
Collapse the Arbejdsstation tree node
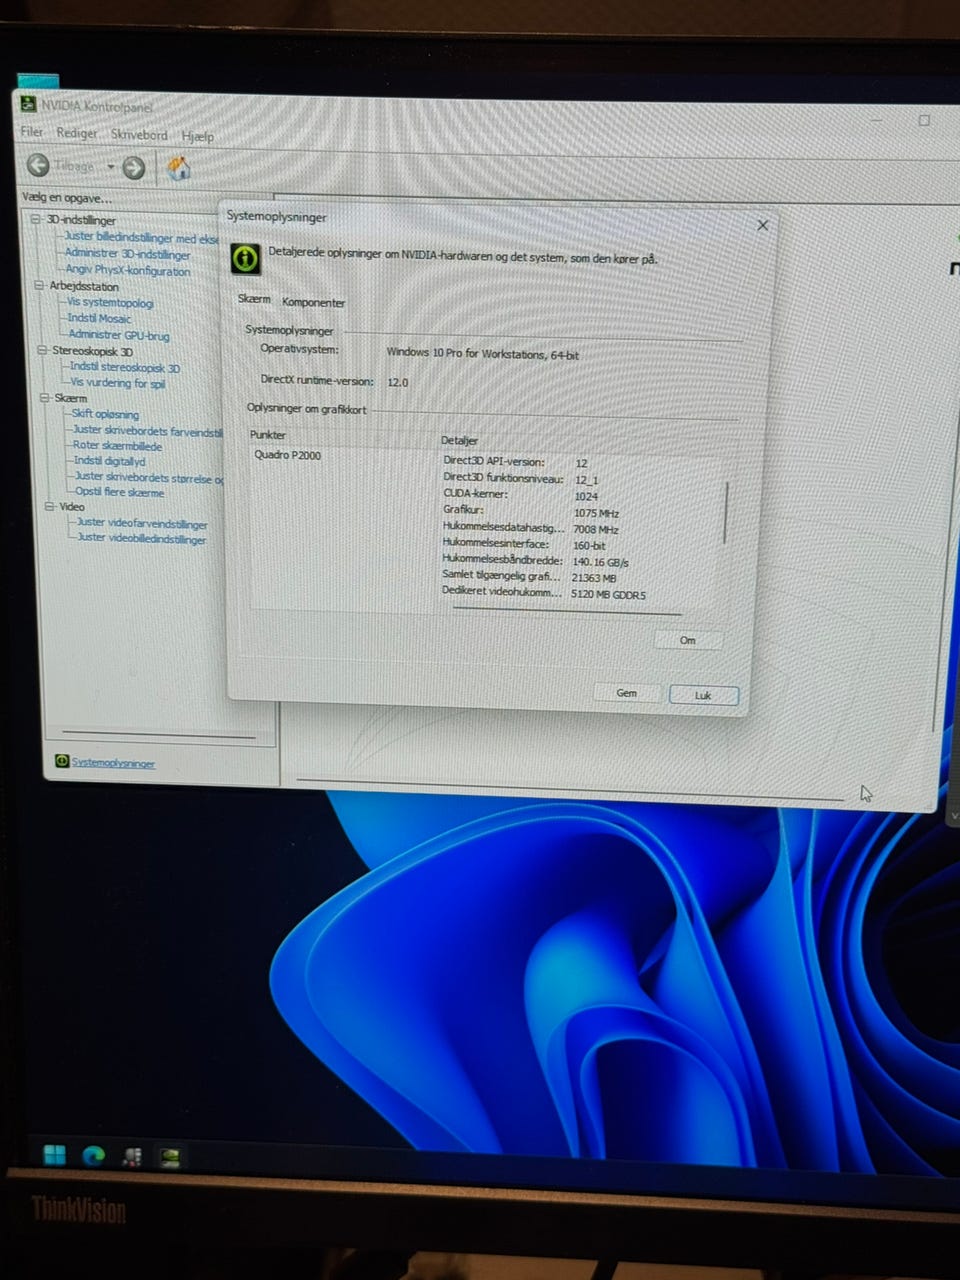tap(40, 285)
